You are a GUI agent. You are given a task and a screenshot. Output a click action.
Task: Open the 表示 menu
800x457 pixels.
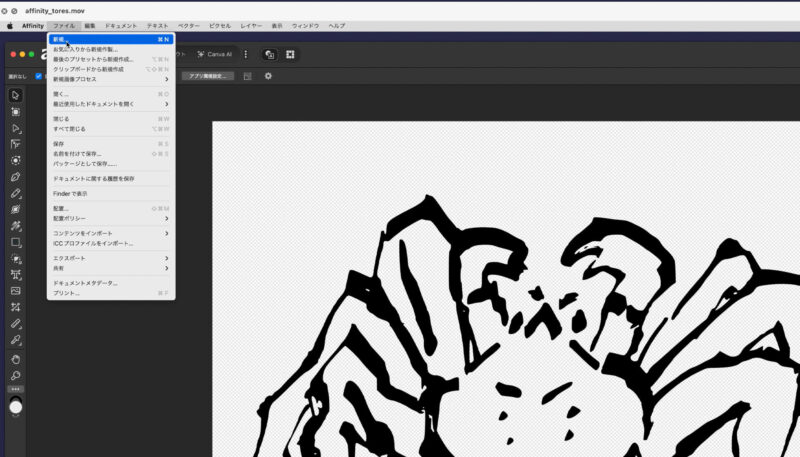pyautogui.click(x=277, y=26)
